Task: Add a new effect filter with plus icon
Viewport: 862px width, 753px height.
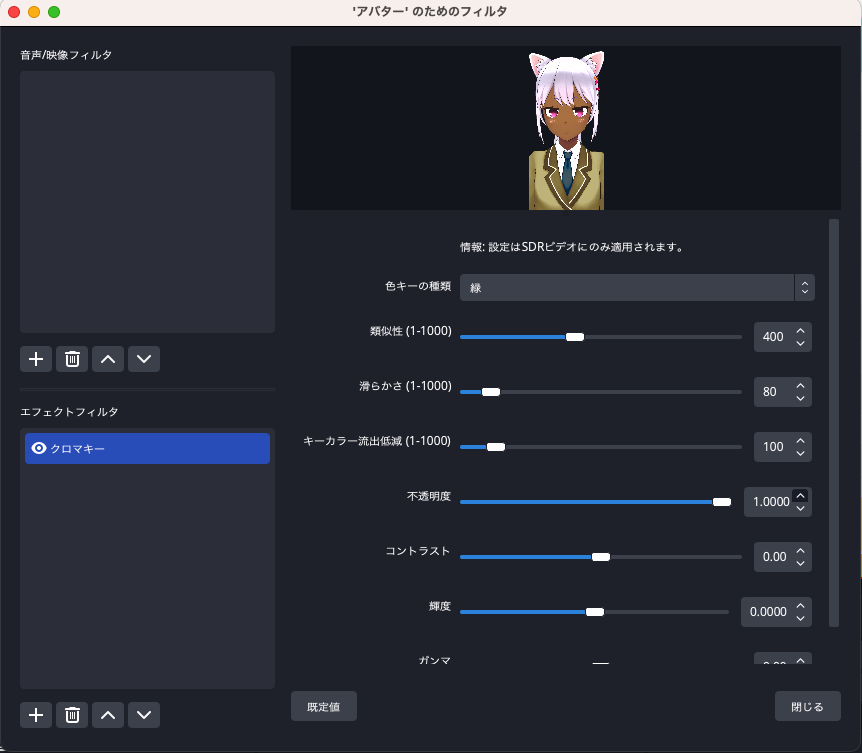Action: click(36, 715)
